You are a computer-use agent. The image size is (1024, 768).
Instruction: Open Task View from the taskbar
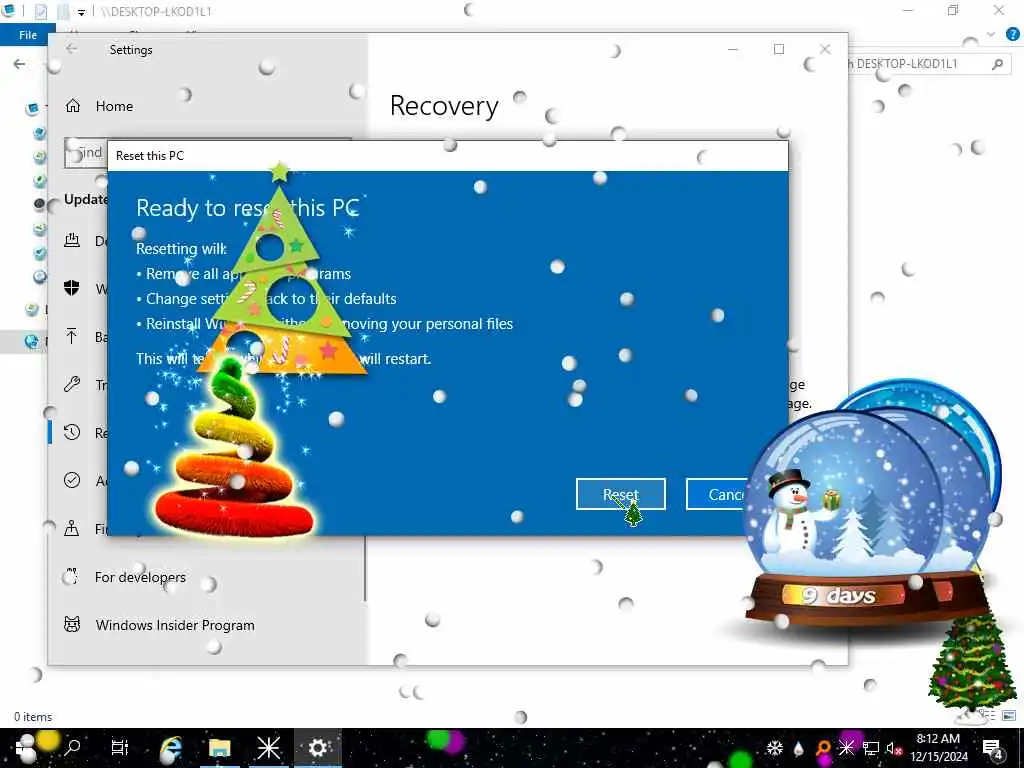click(120, 747)
